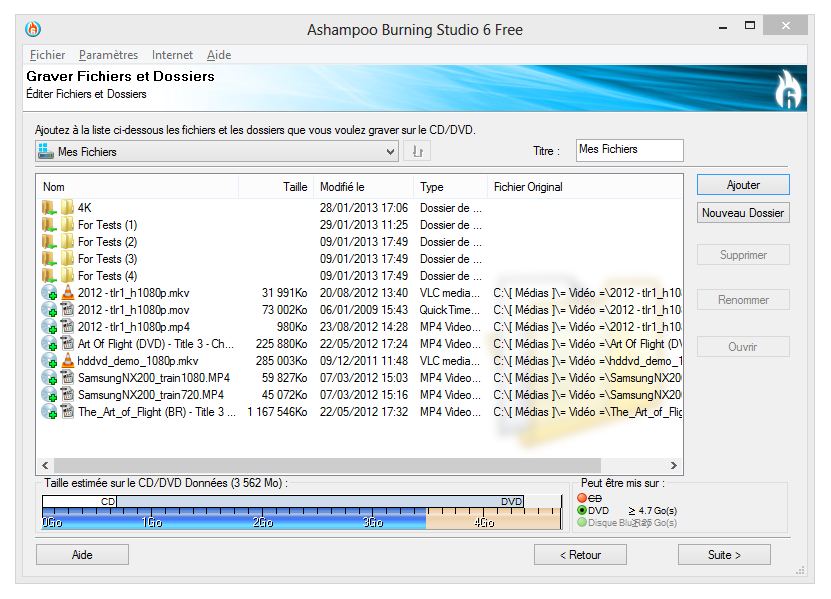831x599 pixels.
Task: Select the For Tests (3) folder name
Action: coord(108,259)
